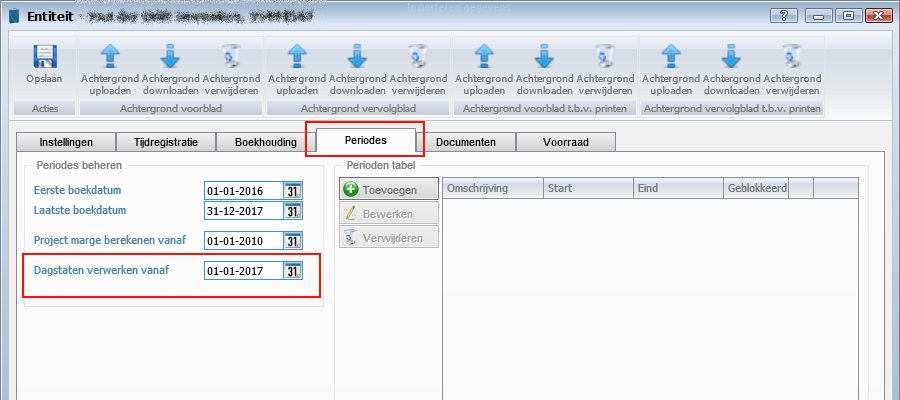The height and width of the screenshot is (400, 900).
Task: Open calendar picker for Eerste boekdatum
Action: (x=293, y=190)
